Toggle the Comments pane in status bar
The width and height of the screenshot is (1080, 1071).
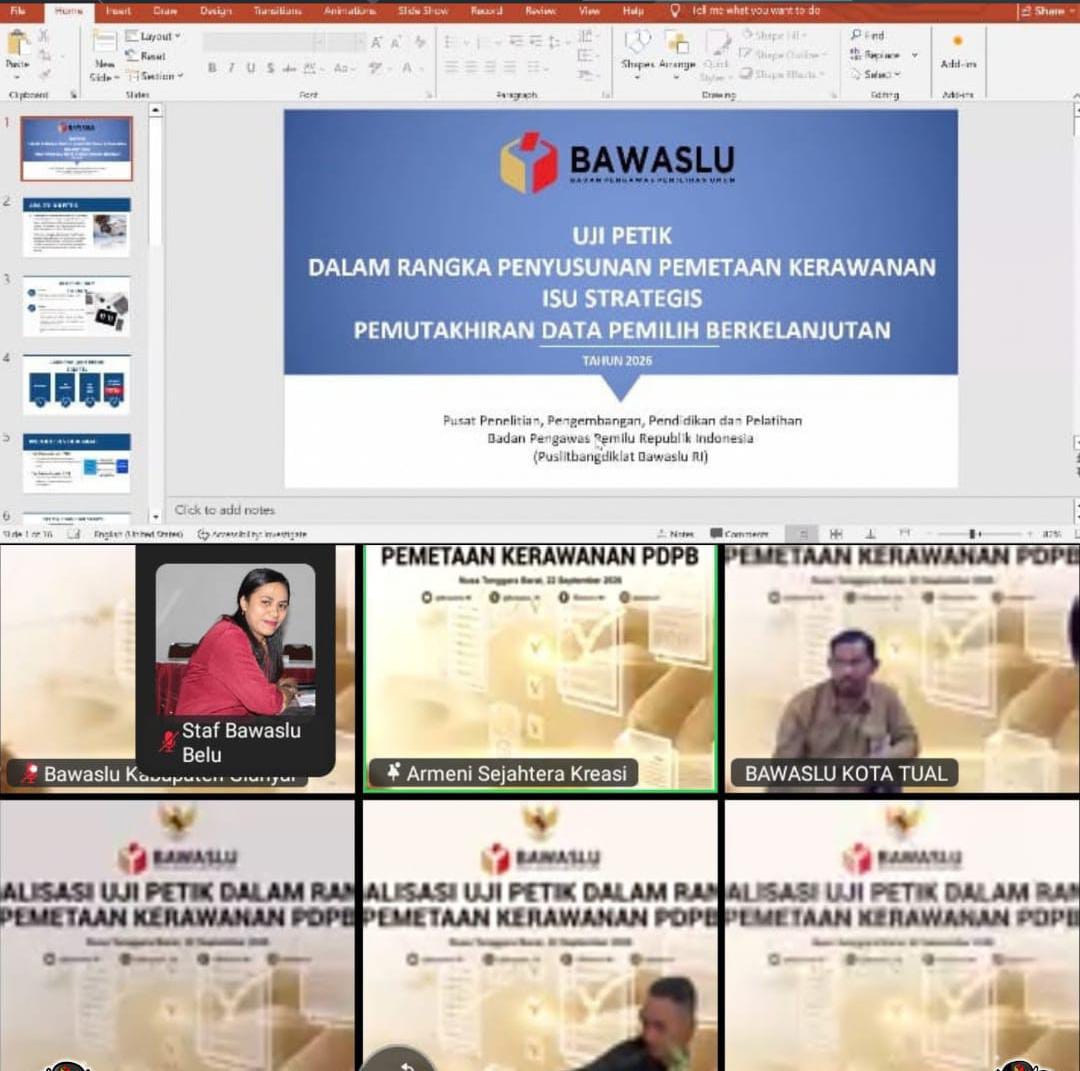click(739, 534)
